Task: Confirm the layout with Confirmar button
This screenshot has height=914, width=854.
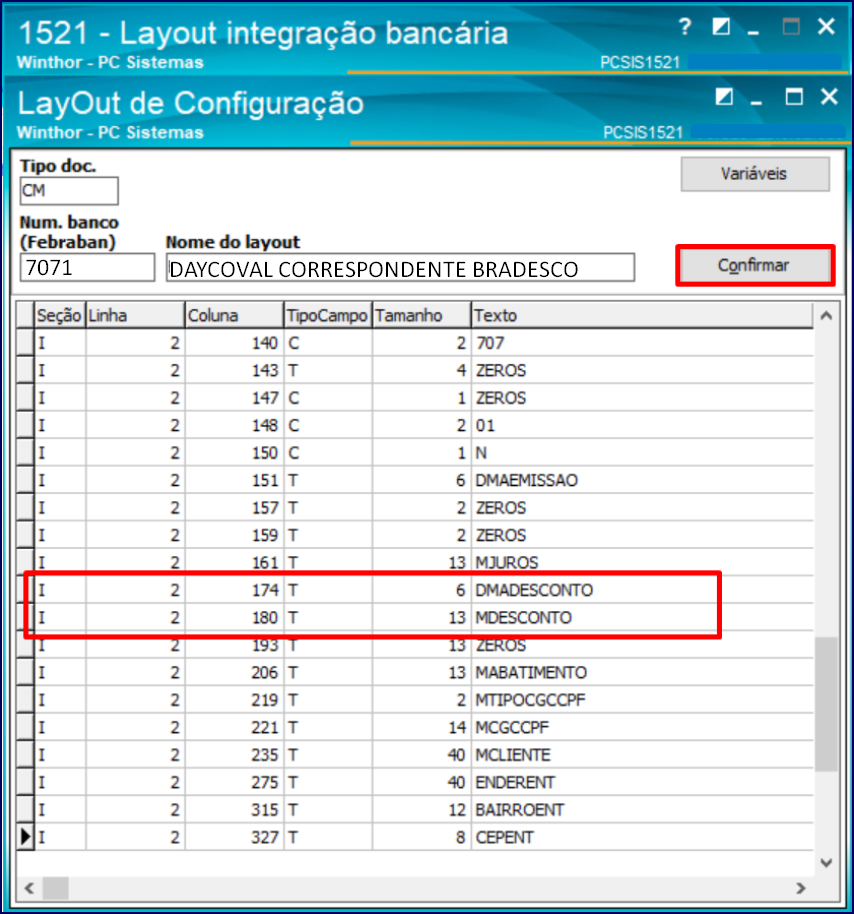Action: (x=755, y=265)
